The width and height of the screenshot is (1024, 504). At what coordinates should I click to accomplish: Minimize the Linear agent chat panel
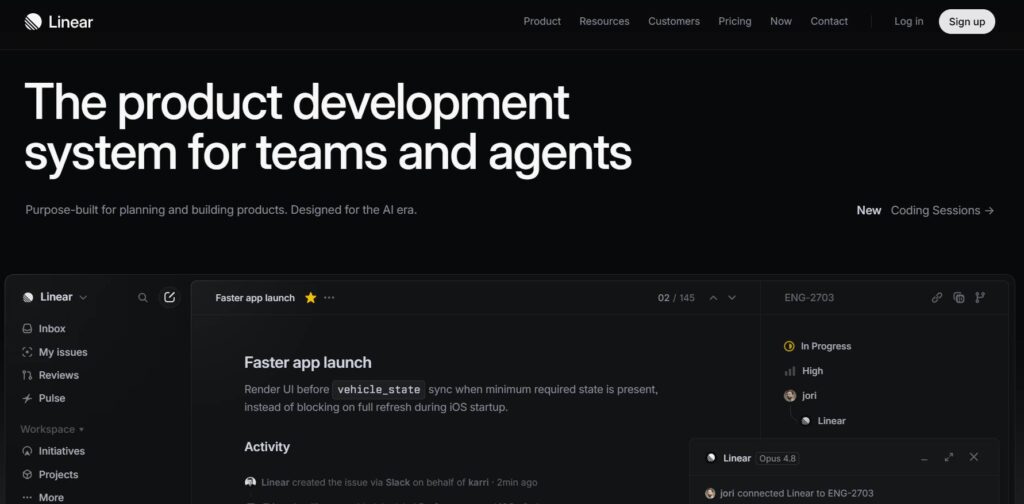pos(924,458)
